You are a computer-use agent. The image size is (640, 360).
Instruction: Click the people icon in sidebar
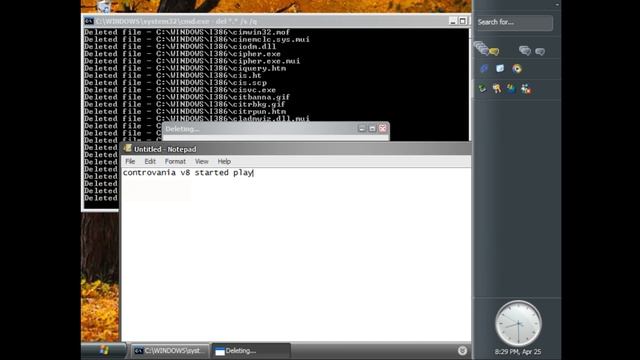pos(526,89)
